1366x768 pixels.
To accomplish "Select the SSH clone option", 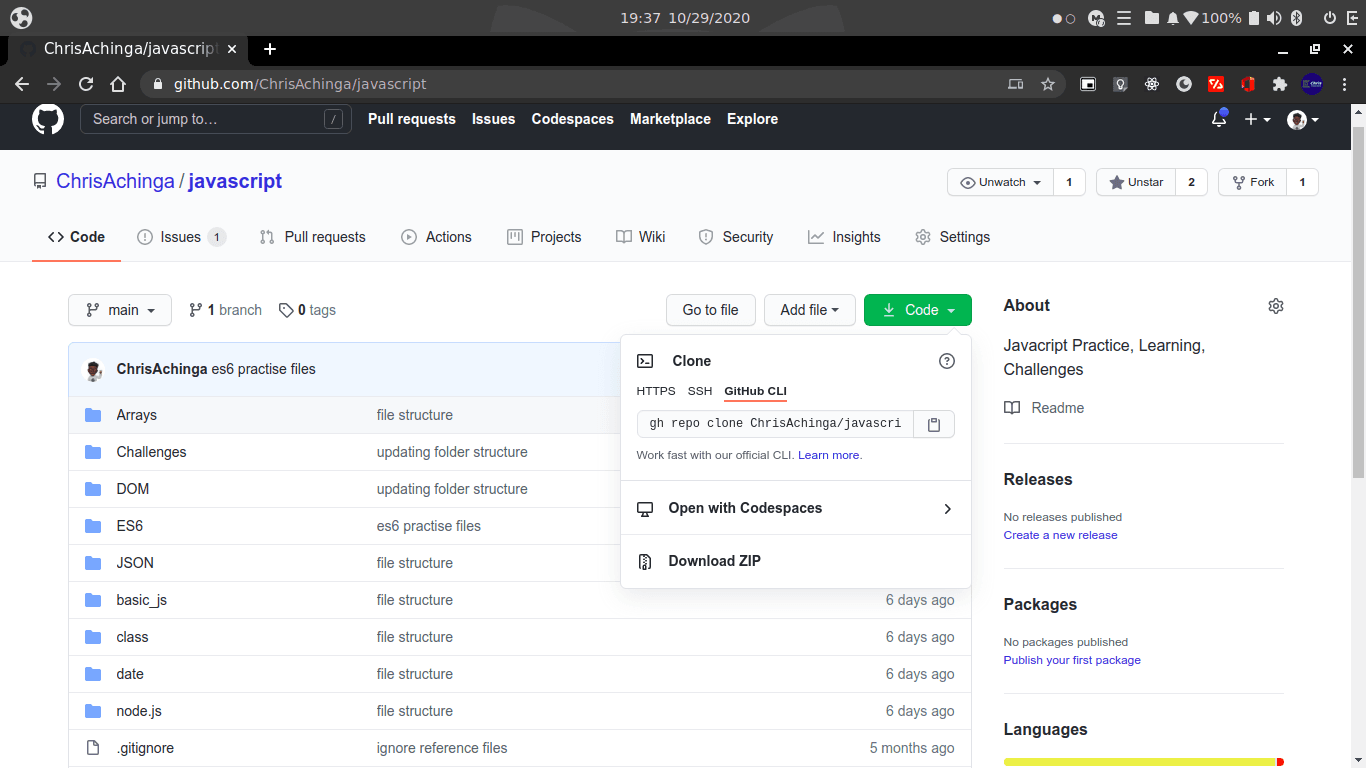I will (x=700, y=391).
